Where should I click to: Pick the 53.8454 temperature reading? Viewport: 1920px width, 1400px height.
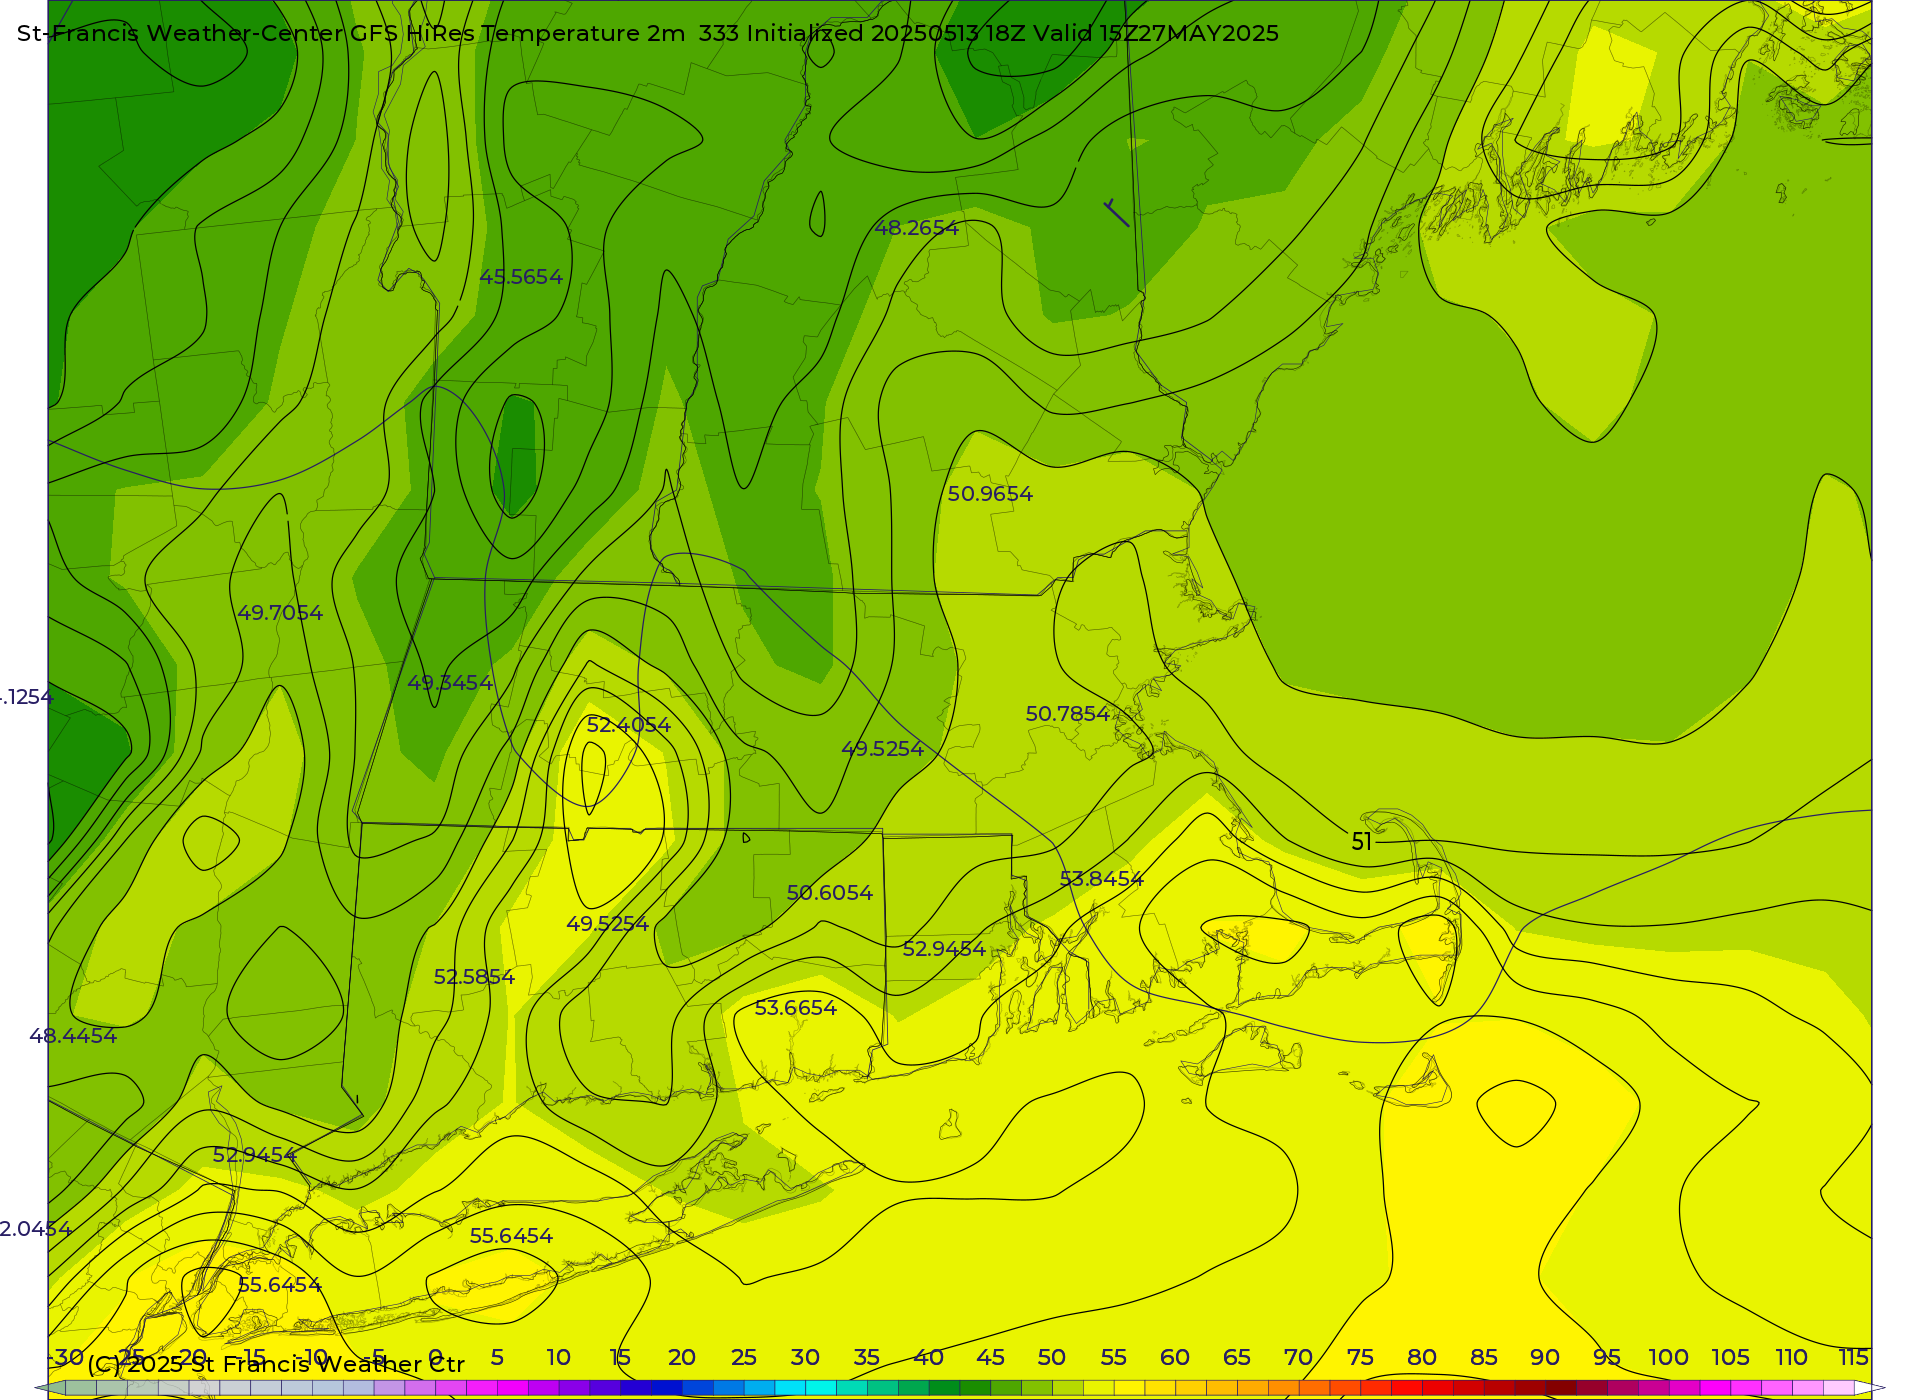point(1102,879)
